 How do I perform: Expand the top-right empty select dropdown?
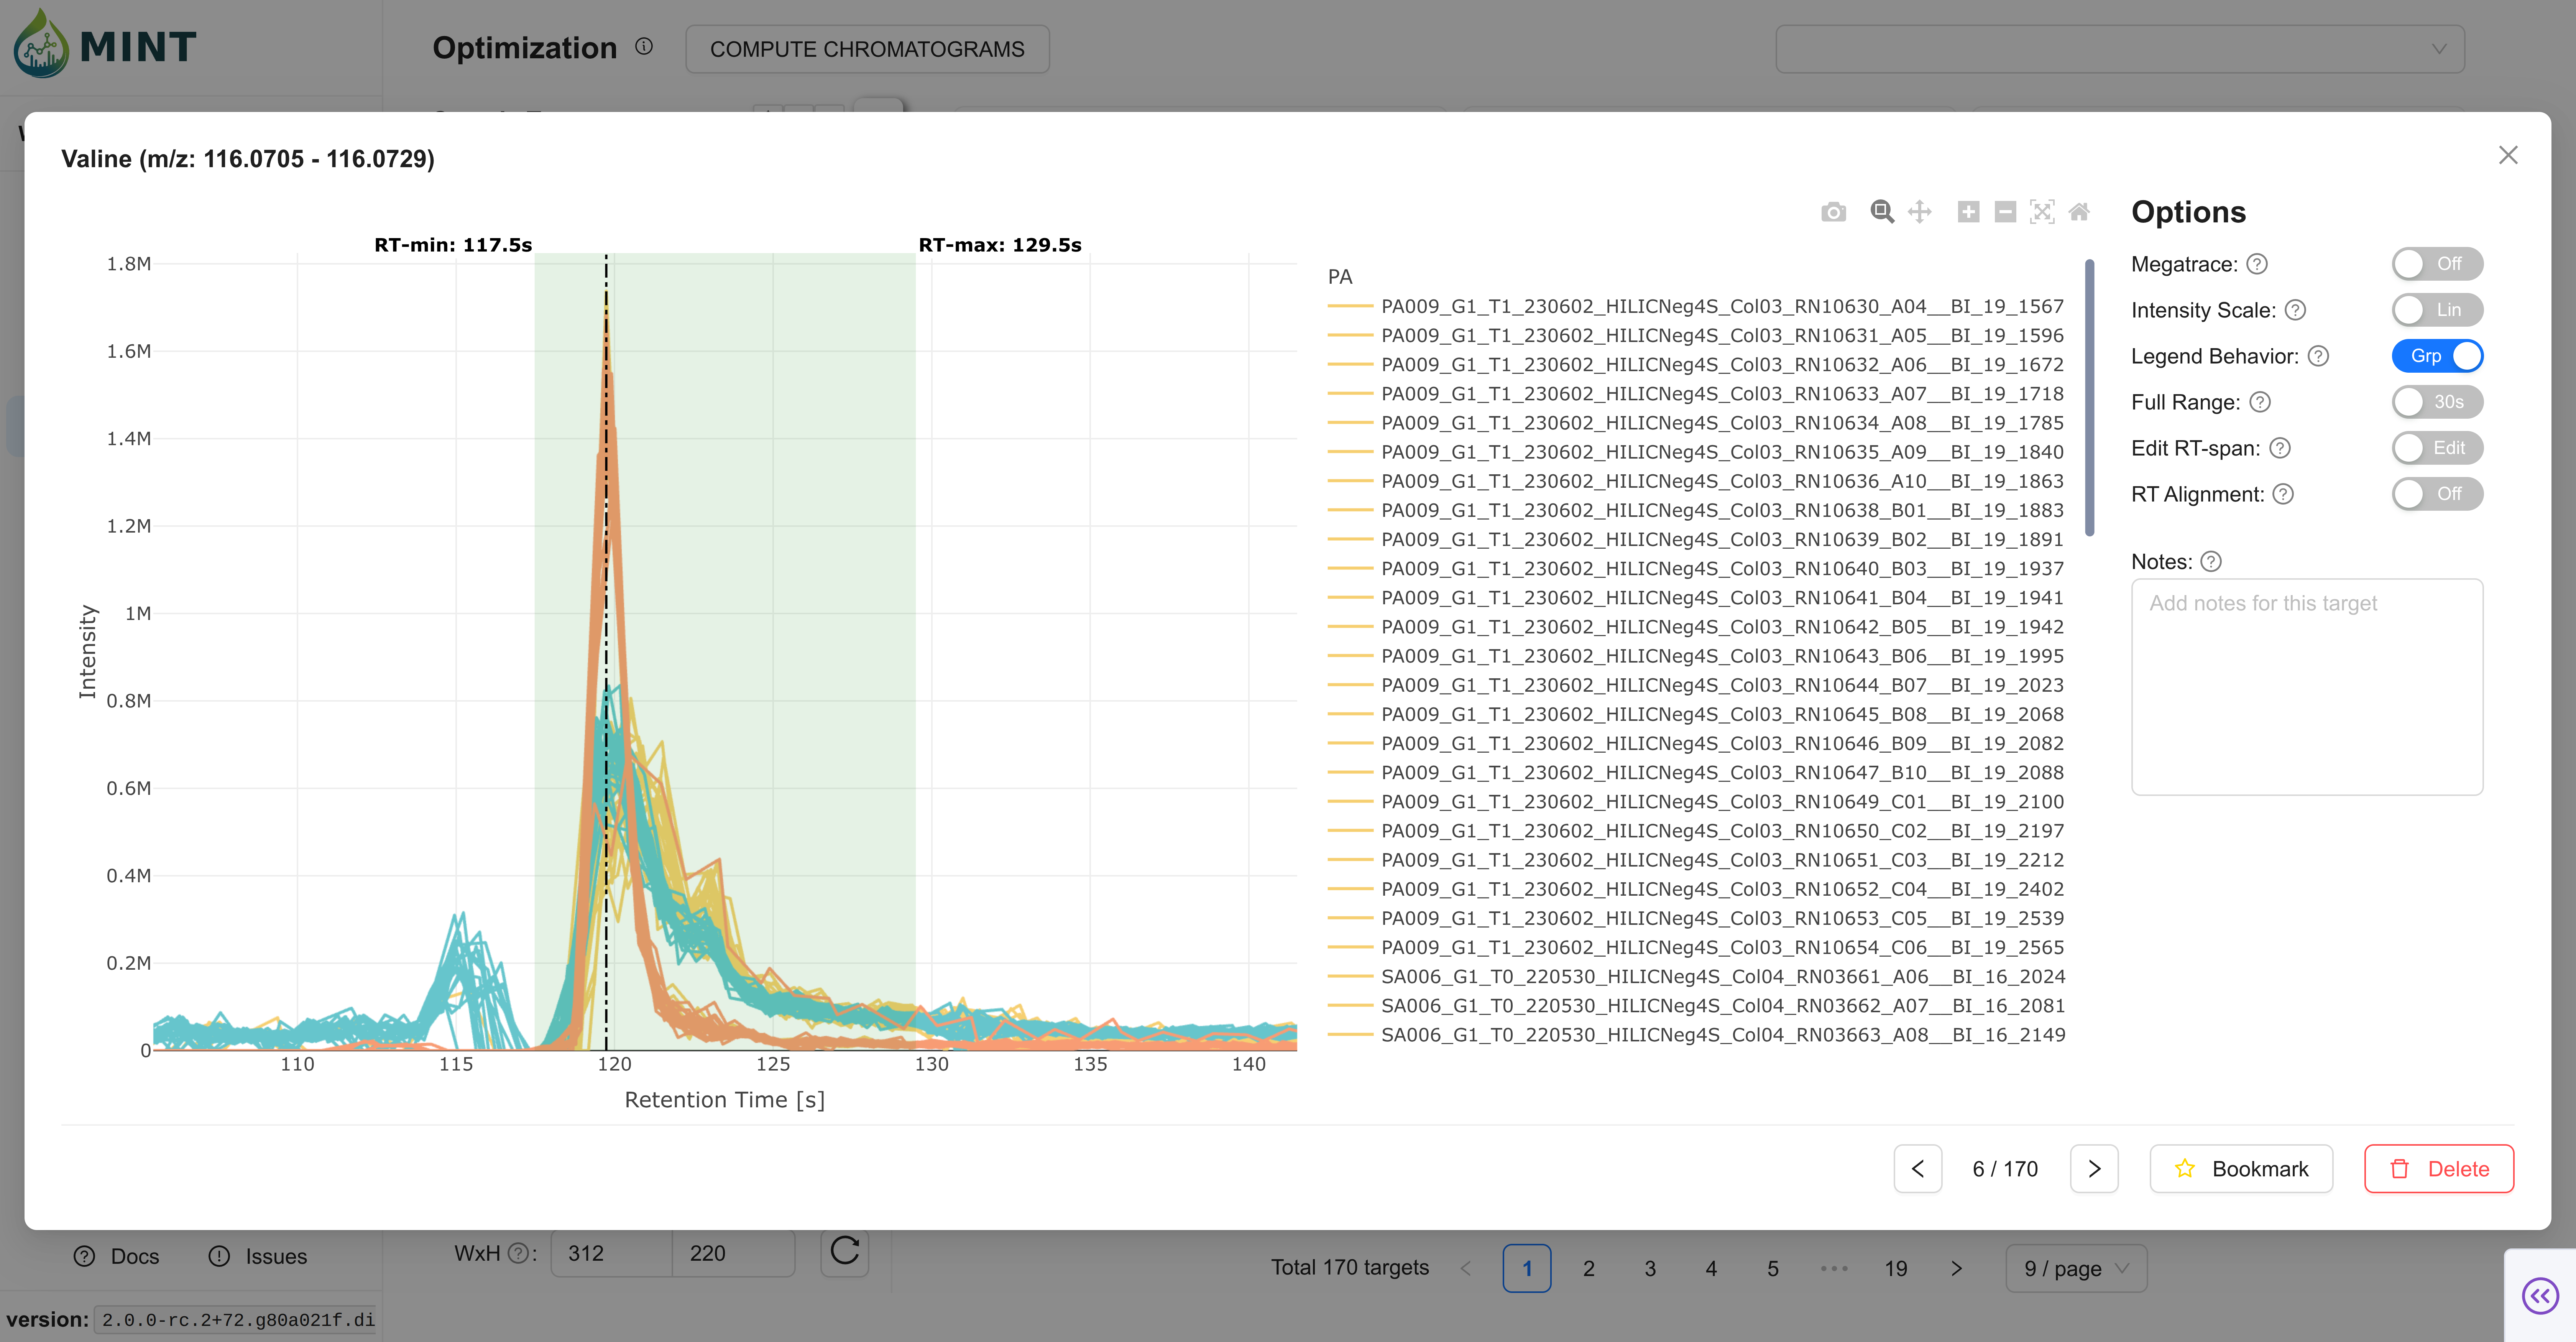point(2119,49)
